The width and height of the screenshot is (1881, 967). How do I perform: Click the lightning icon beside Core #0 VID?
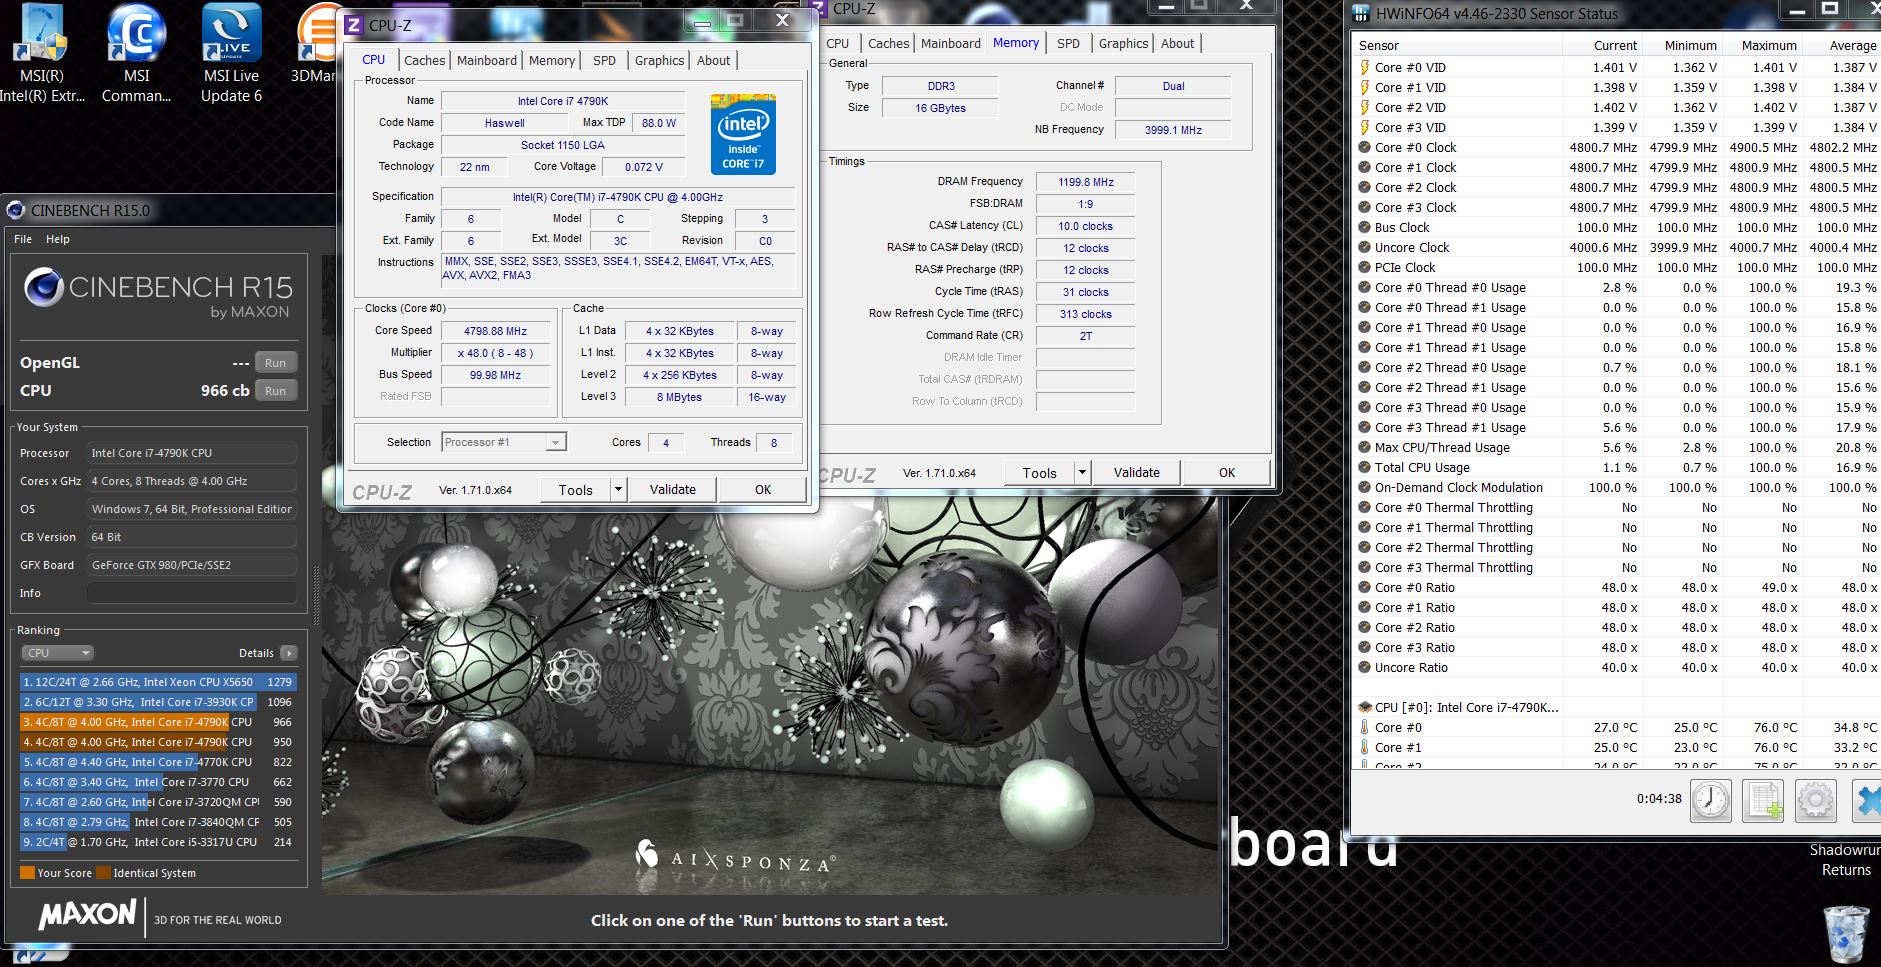(1364, 67)
